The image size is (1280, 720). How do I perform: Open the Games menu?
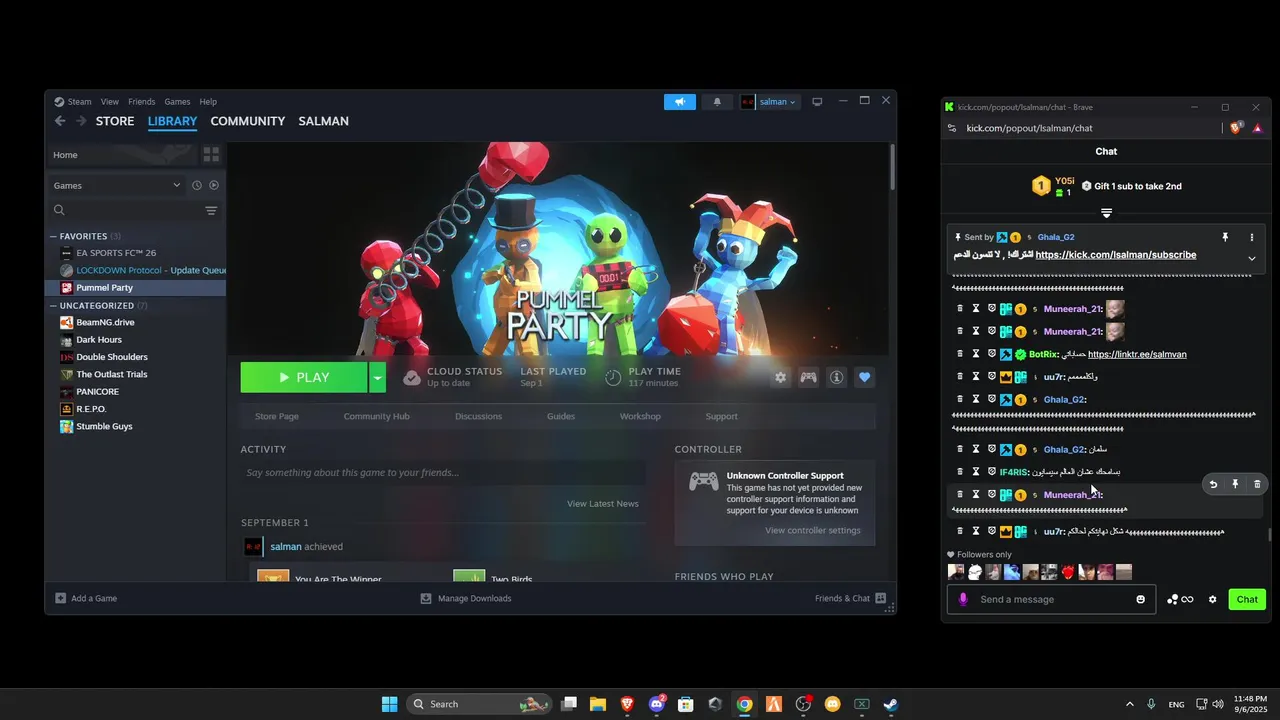click(177, 102)
